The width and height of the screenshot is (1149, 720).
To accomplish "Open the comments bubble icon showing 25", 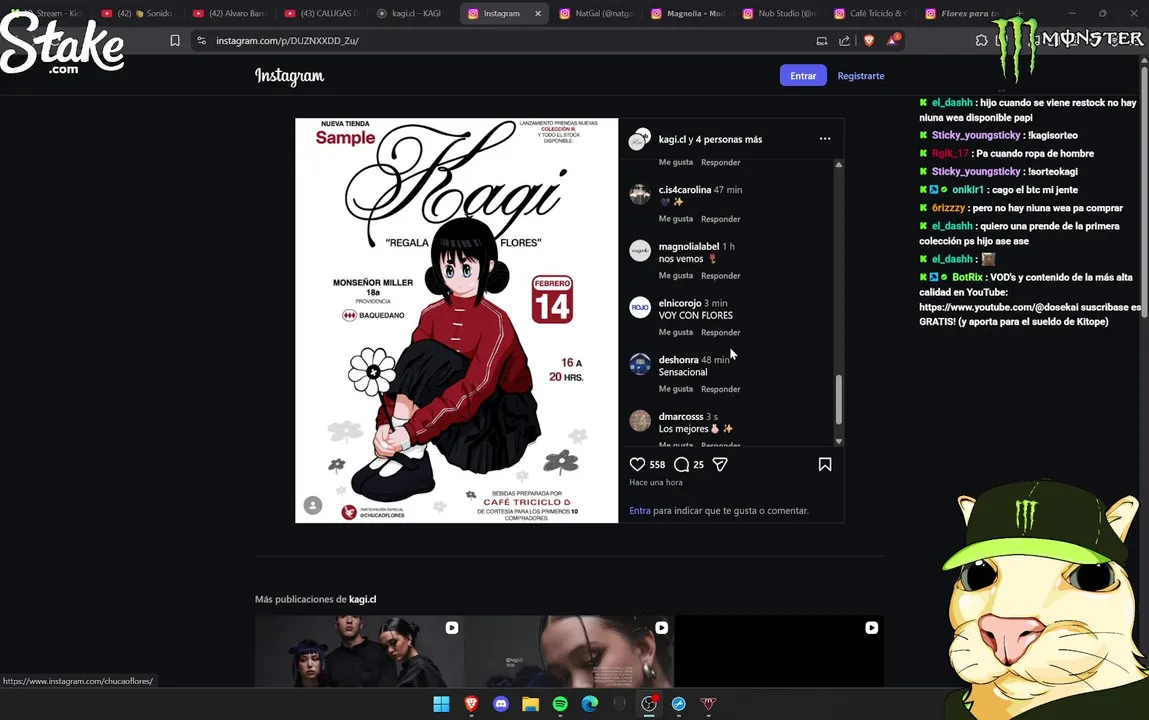I will [x=681, y=464].
